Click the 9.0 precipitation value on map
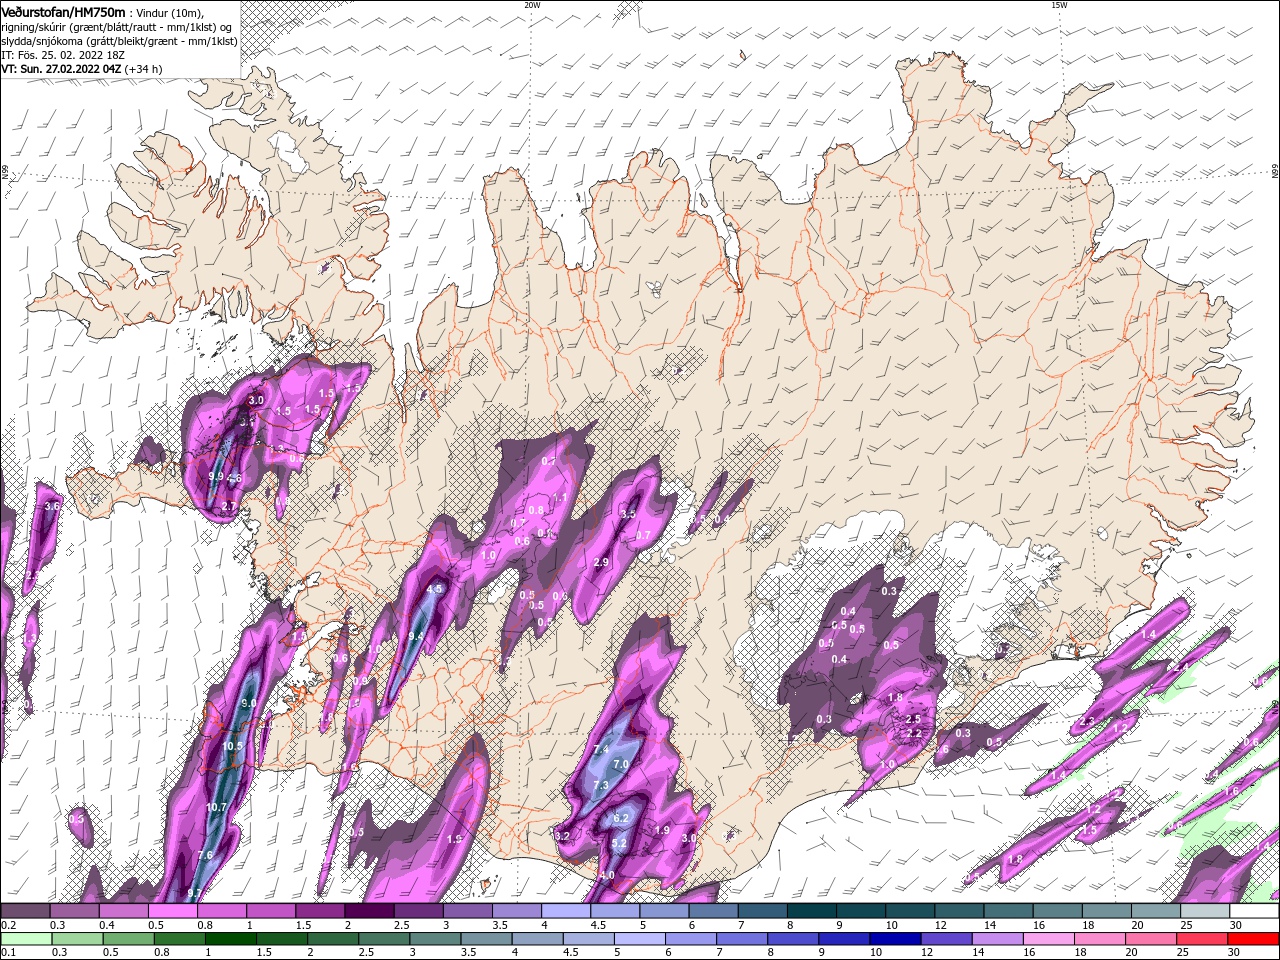This screenshot has height=960, width=1280. point(251,704)
